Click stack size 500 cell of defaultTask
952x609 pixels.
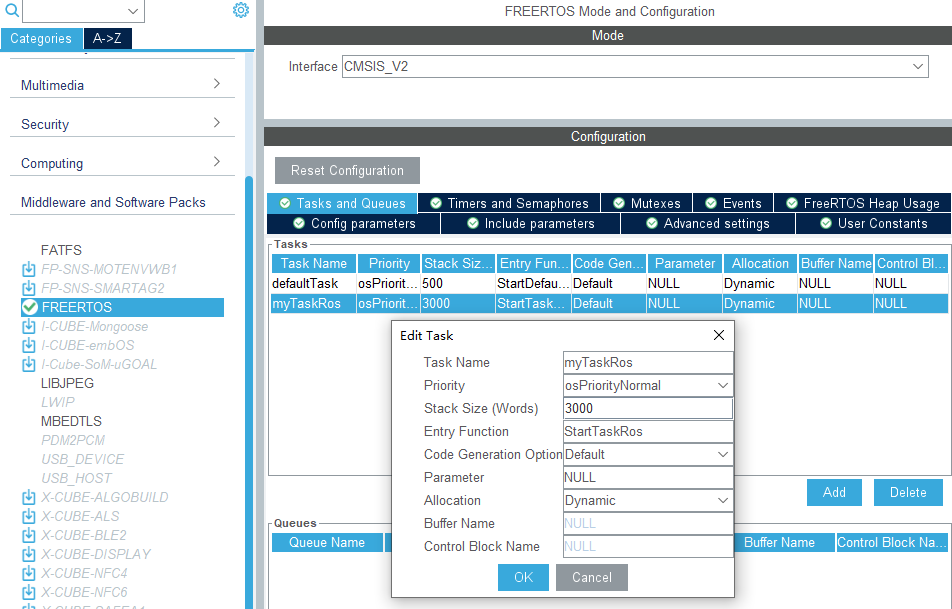pos(458,284)
